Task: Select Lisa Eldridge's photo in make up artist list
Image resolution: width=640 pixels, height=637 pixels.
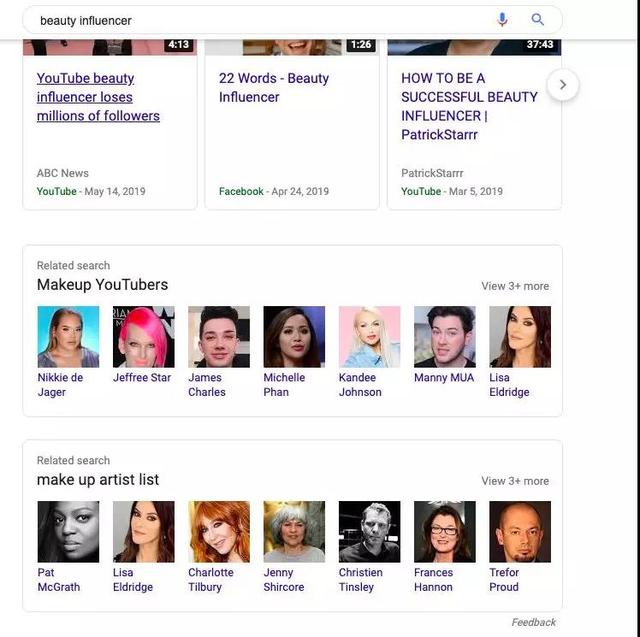Action: (x=144, y=532)
